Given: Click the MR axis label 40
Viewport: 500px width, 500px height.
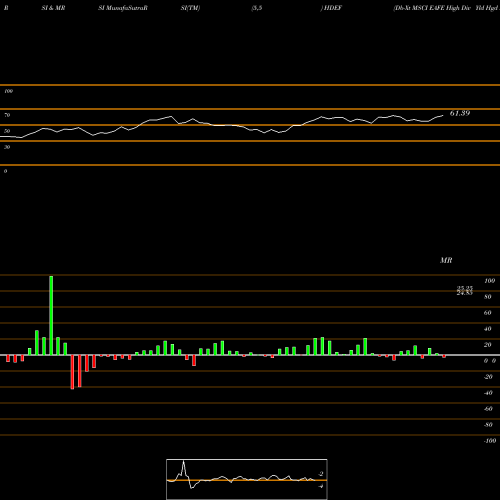Looking at the screenshot, I should click(x=487, y=329).
